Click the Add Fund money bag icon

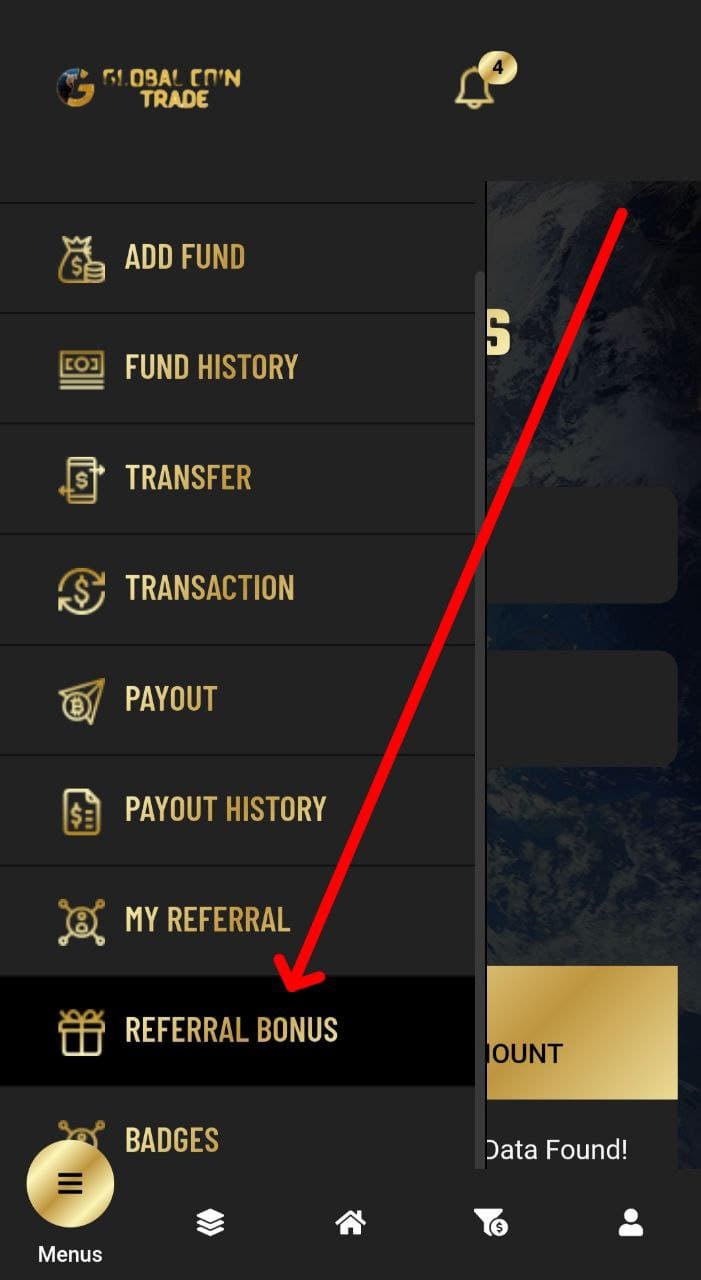pyautogui.click(x=81, y=259)
